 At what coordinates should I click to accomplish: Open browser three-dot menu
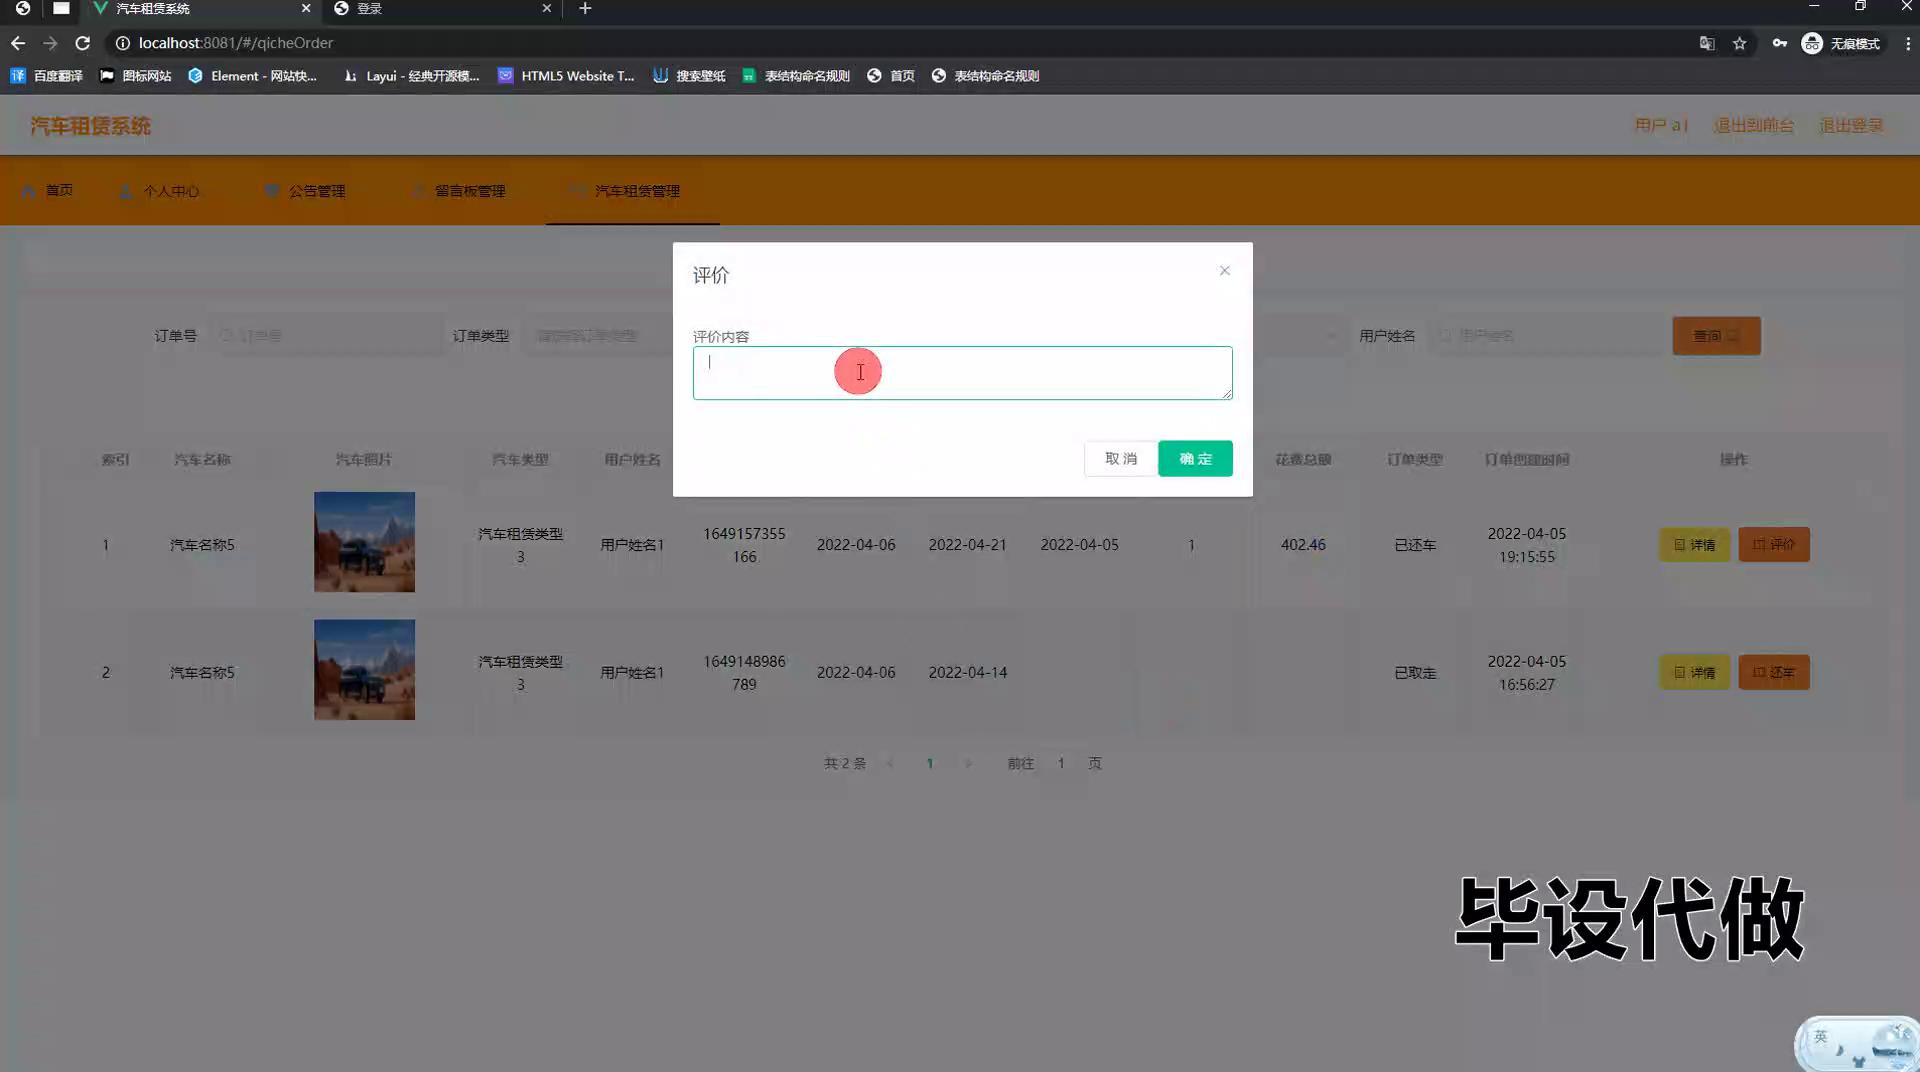click(1907, 43)
